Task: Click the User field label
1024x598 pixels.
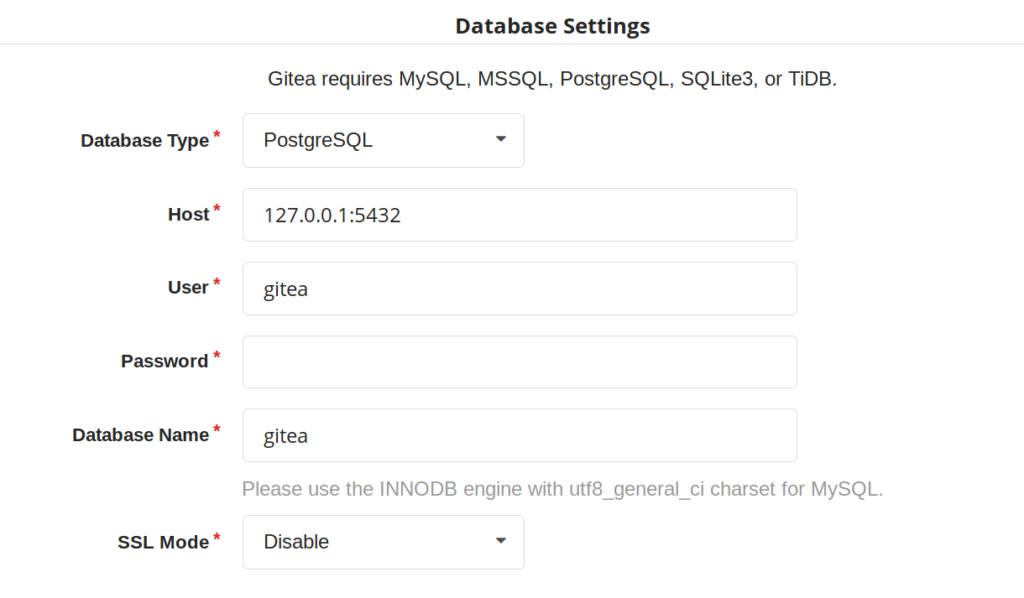Action: coord(188,287)
